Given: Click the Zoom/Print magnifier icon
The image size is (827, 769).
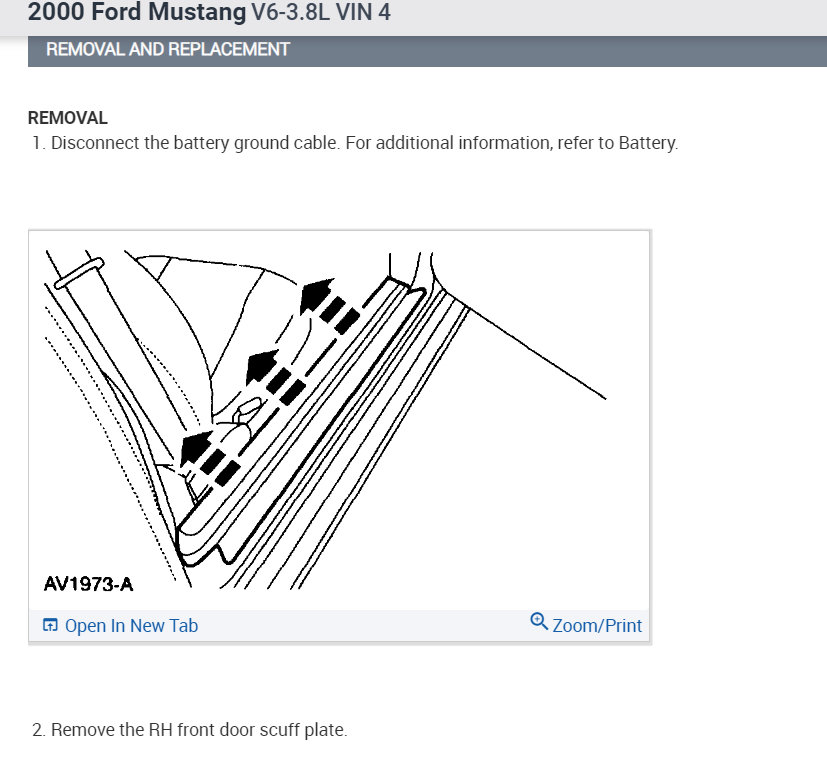Looking at the screenshot, I should [x=538, y=621].
